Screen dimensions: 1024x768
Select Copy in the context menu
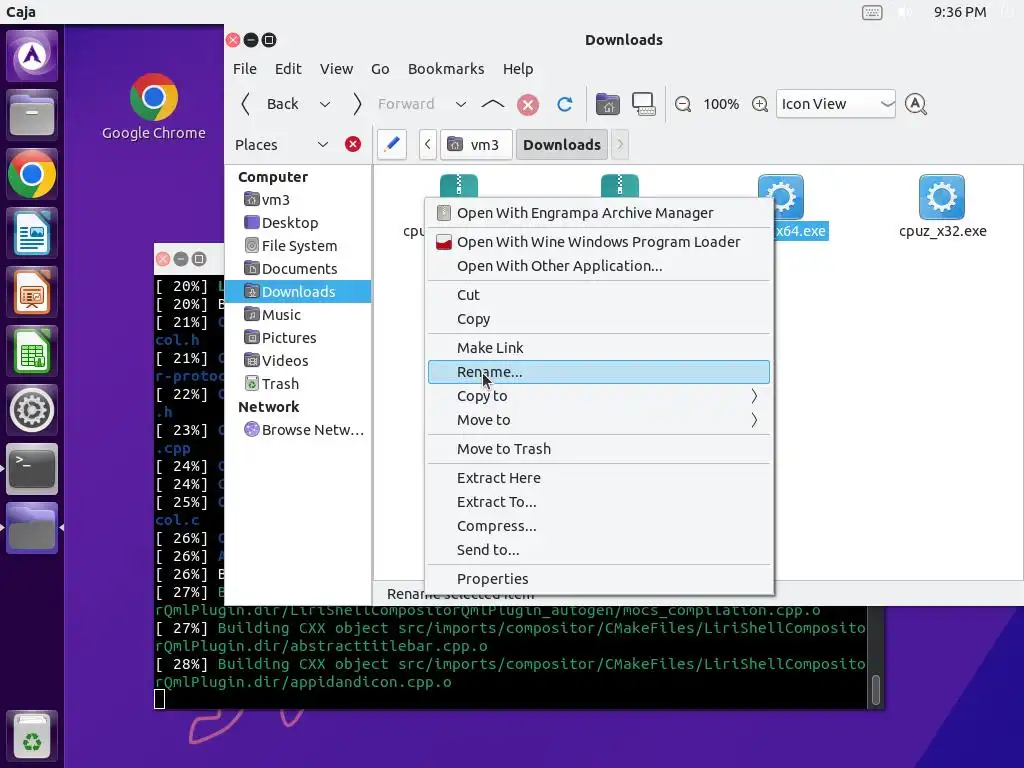pyautogui.click(x=599, y=319)
